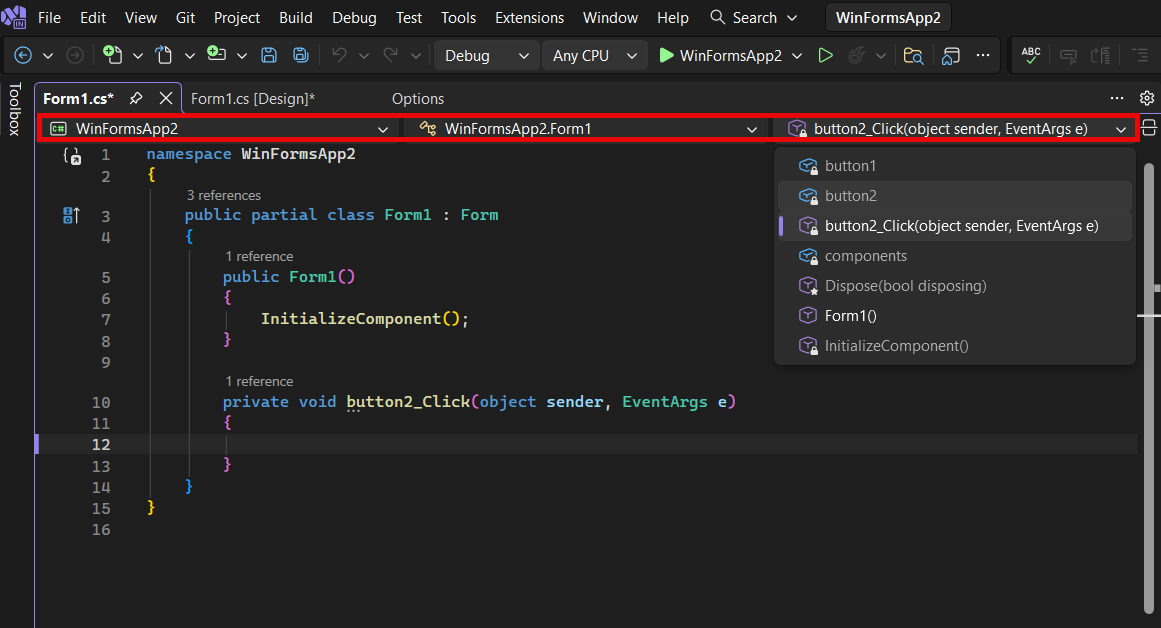The height and width of the screenshot is (628, 1161).
Task: Click the Save All icon
Action: 300,55
